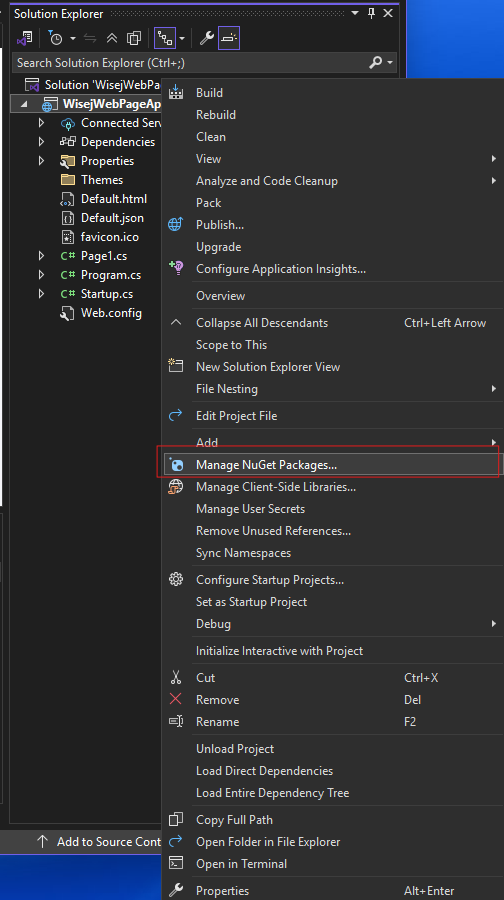The height and width of the screenshot is (900, 504).
Task: Click the Dependencies node icon
Action: (x=68, y=142)
